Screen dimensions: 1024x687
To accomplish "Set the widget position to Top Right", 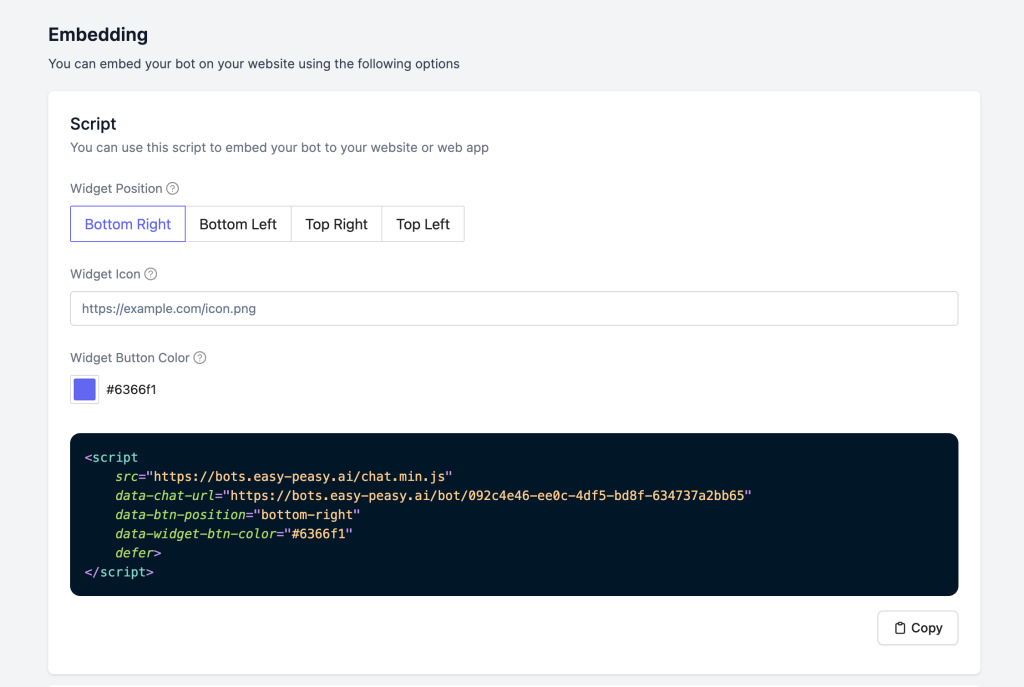I will [336, 224].
